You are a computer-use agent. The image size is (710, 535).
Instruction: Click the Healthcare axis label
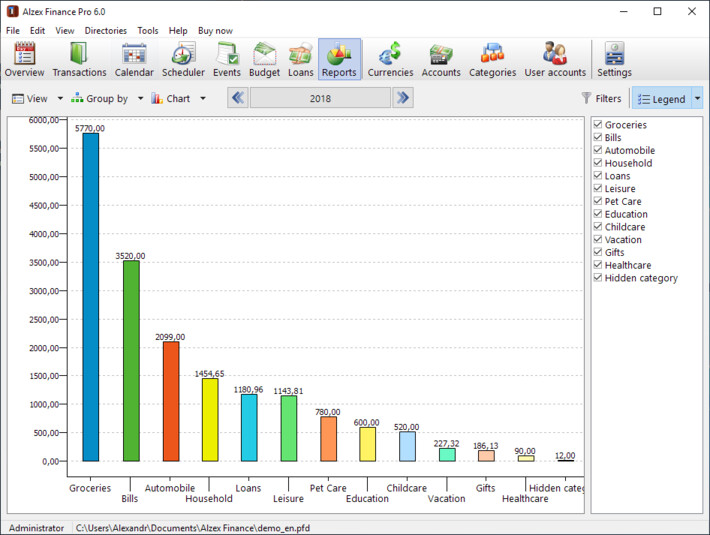click(x=525, y=498)
